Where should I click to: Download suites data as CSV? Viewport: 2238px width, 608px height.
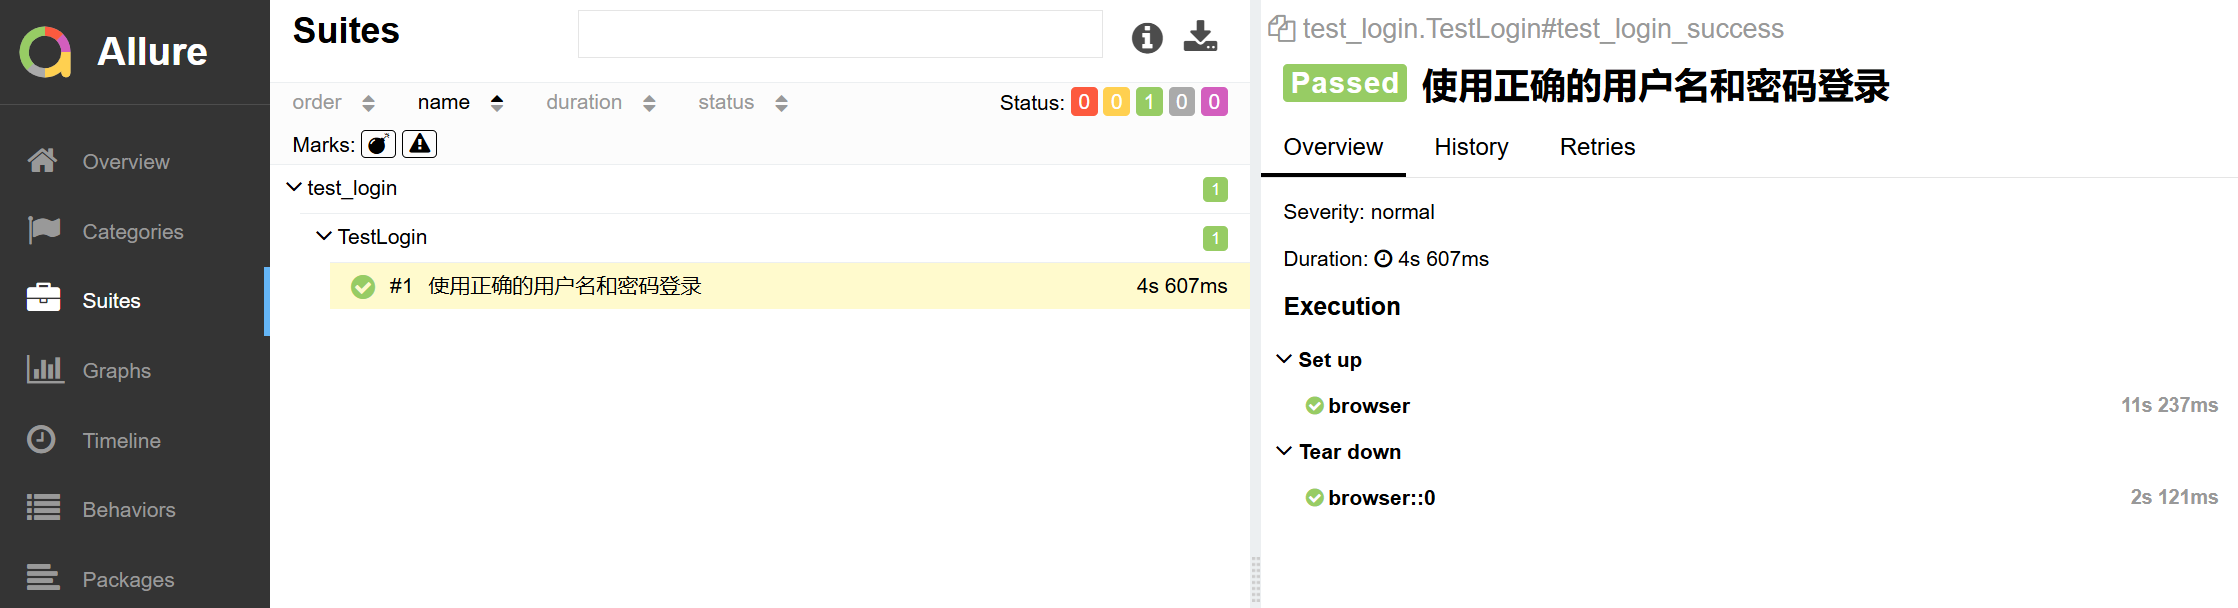point(1200,37)
